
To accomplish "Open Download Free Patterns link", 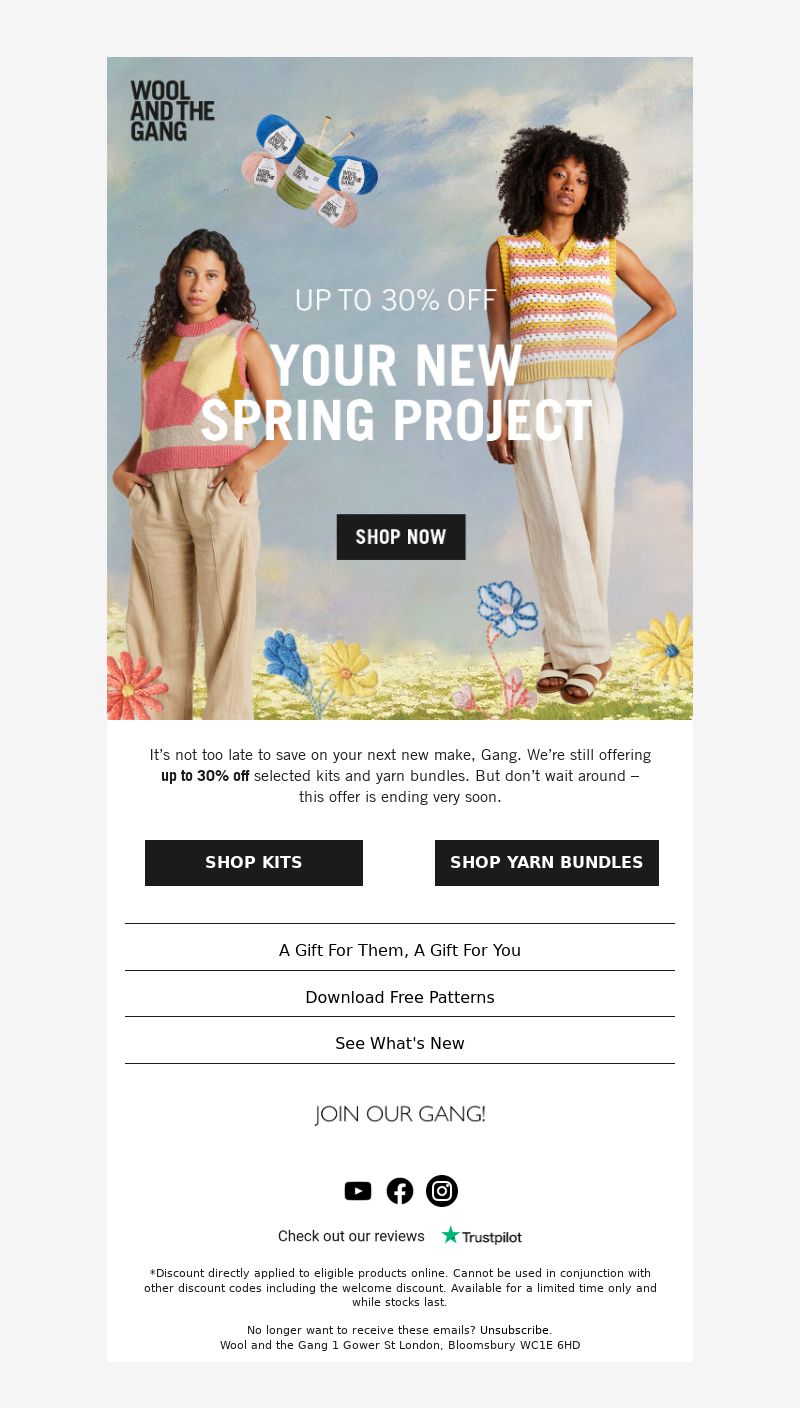I will [x=400, y=997].
